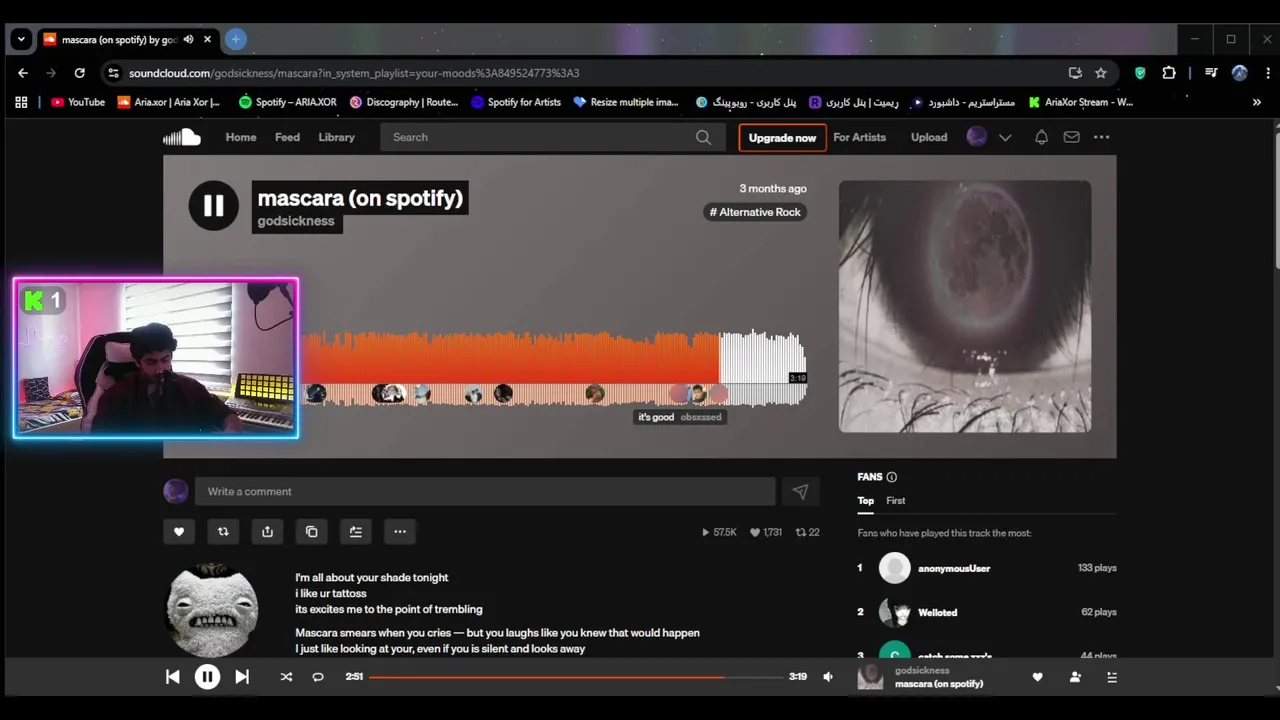Open Upload page in header
This screenshot has height=720, width=1280.
point(929,137)
